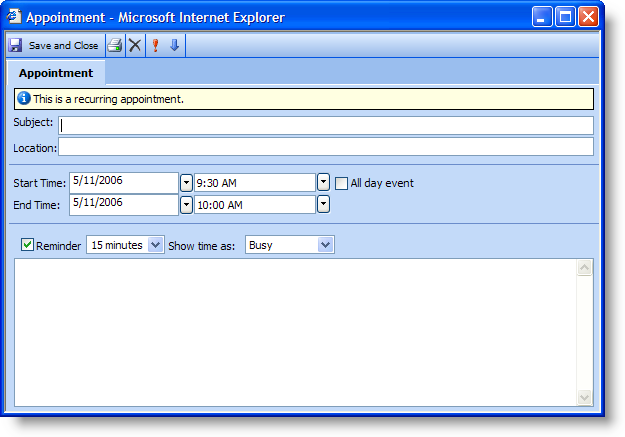Set low importance with blue down arrow
Image resolution: width=625 pixels, height=437 pixels.
[174, 45]
